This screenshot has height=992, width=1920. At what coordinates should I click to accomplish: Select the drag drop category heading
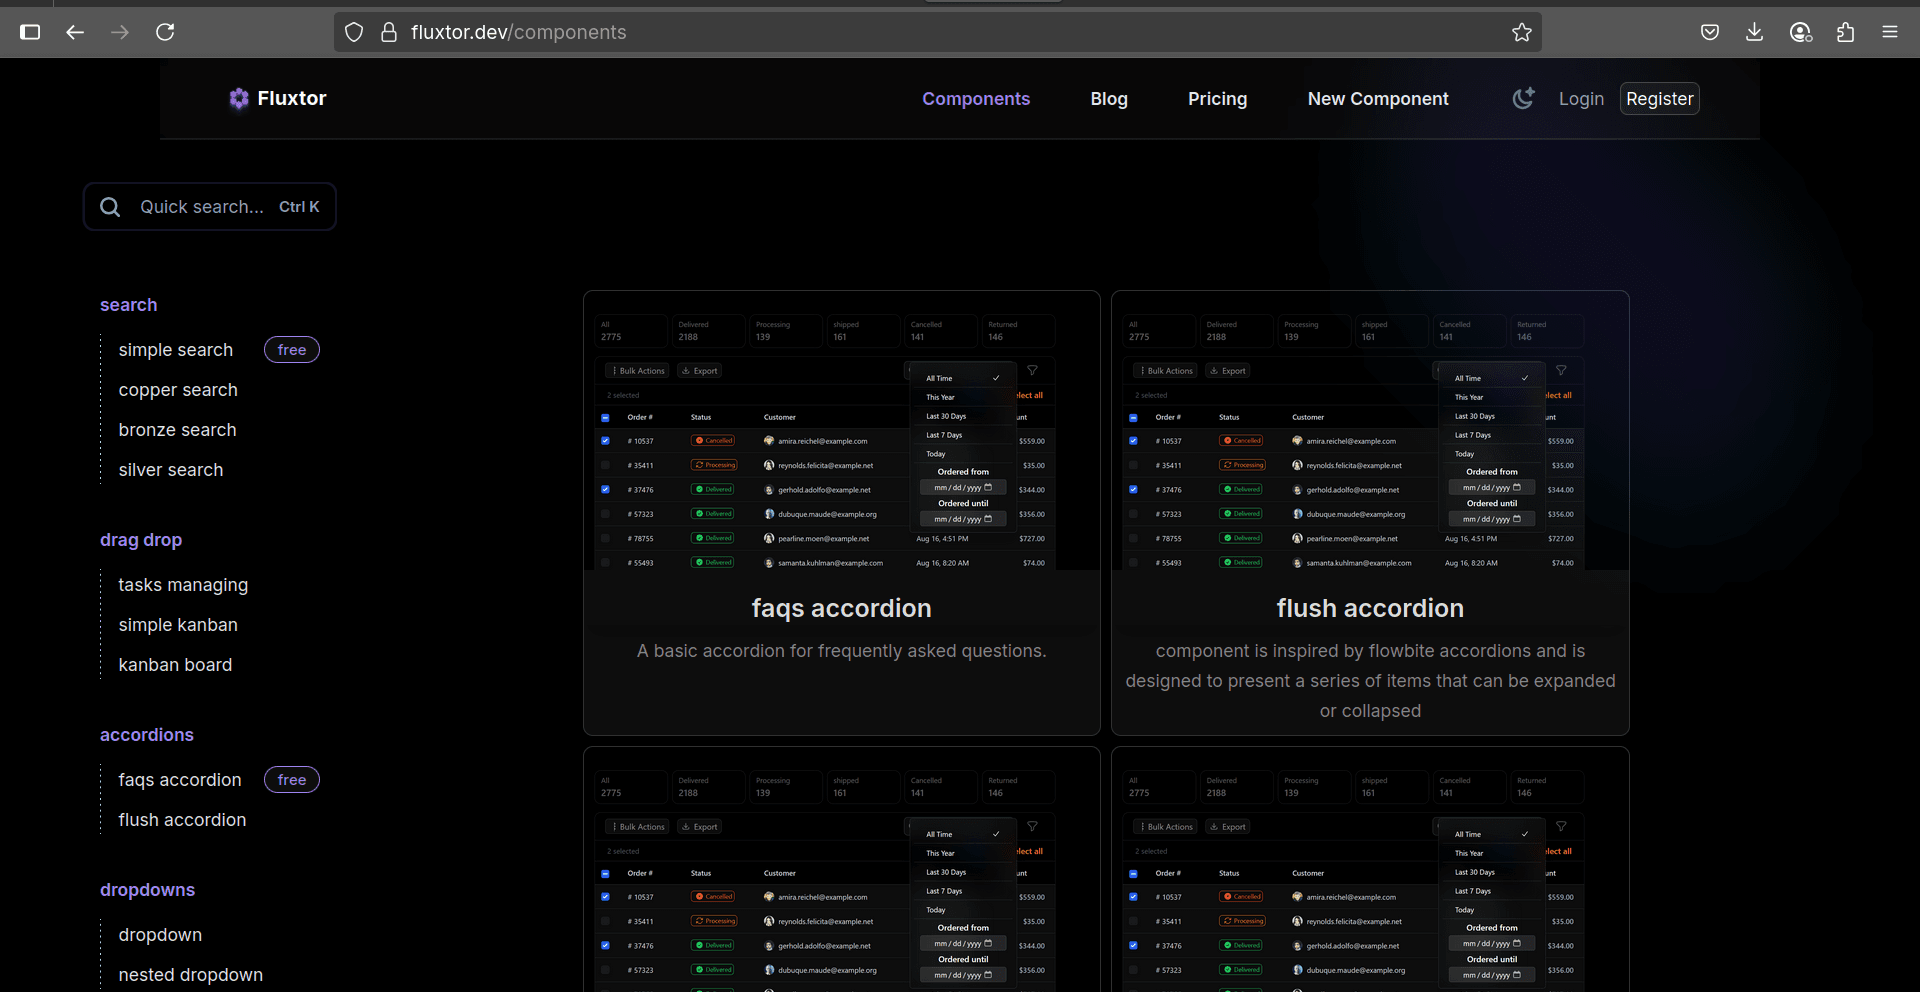[141, 540]
